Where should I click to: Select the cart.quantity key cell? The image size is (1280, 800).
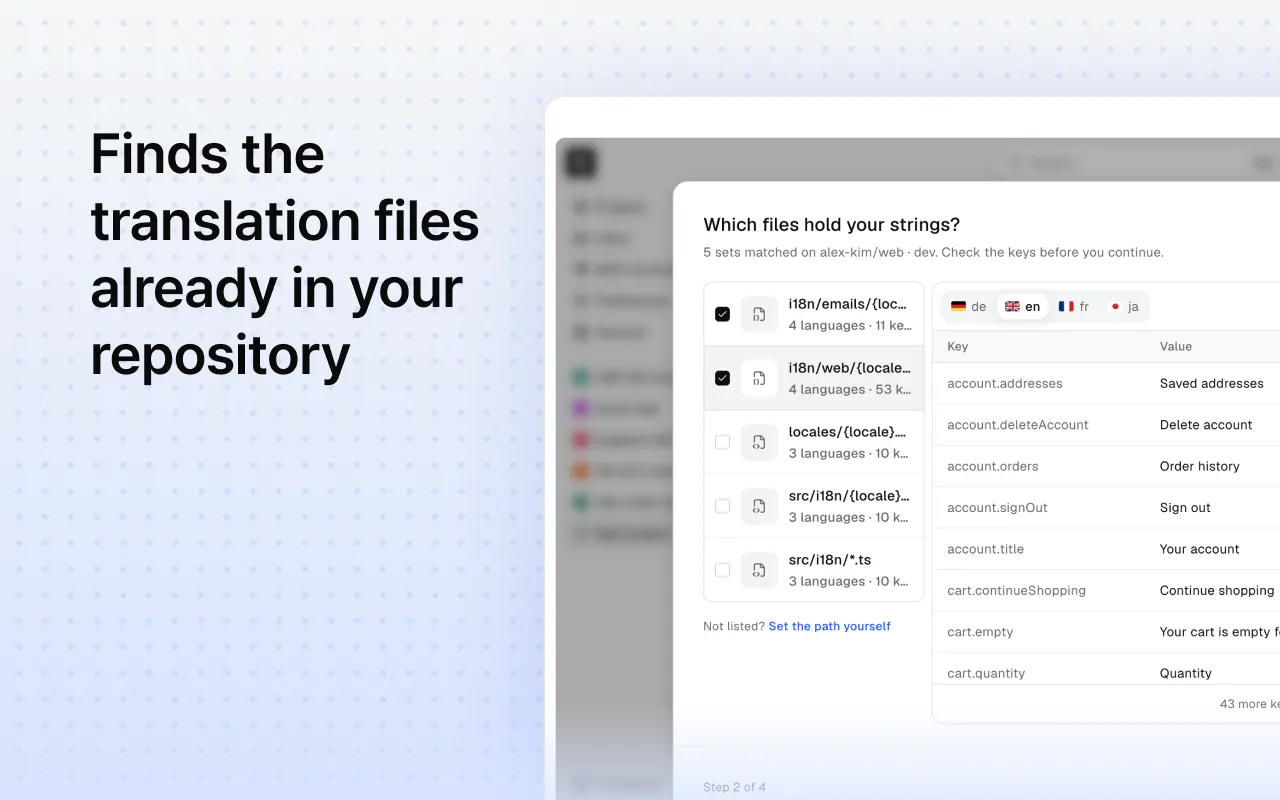click(986, 673)
